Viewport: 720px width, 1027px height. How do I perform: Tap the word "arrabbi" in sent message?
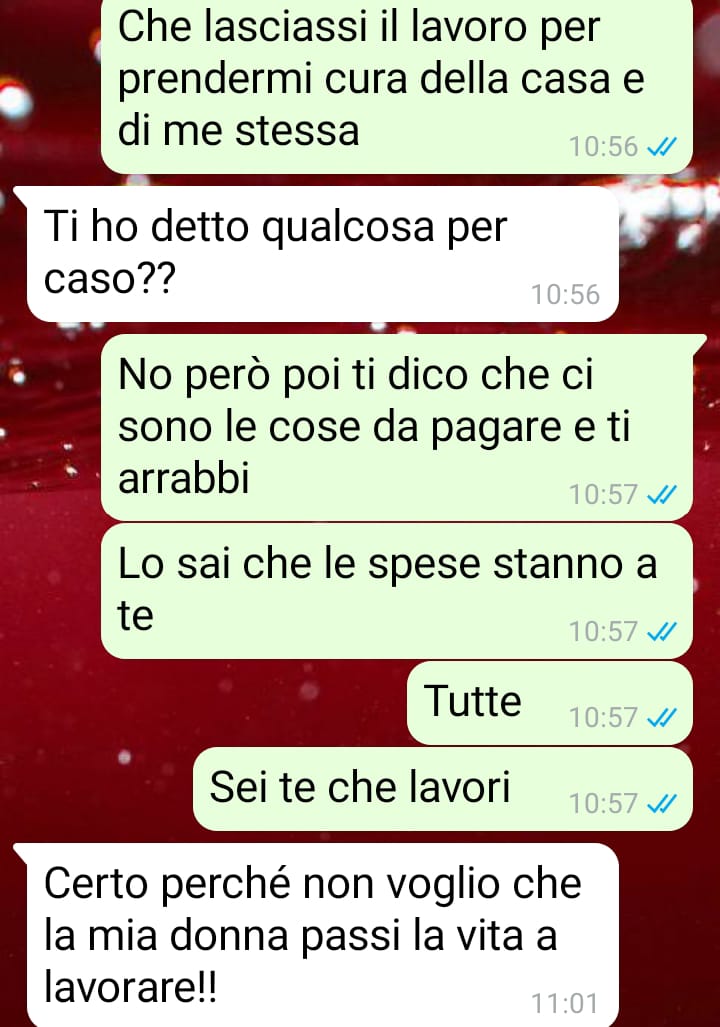pos(184,478)
